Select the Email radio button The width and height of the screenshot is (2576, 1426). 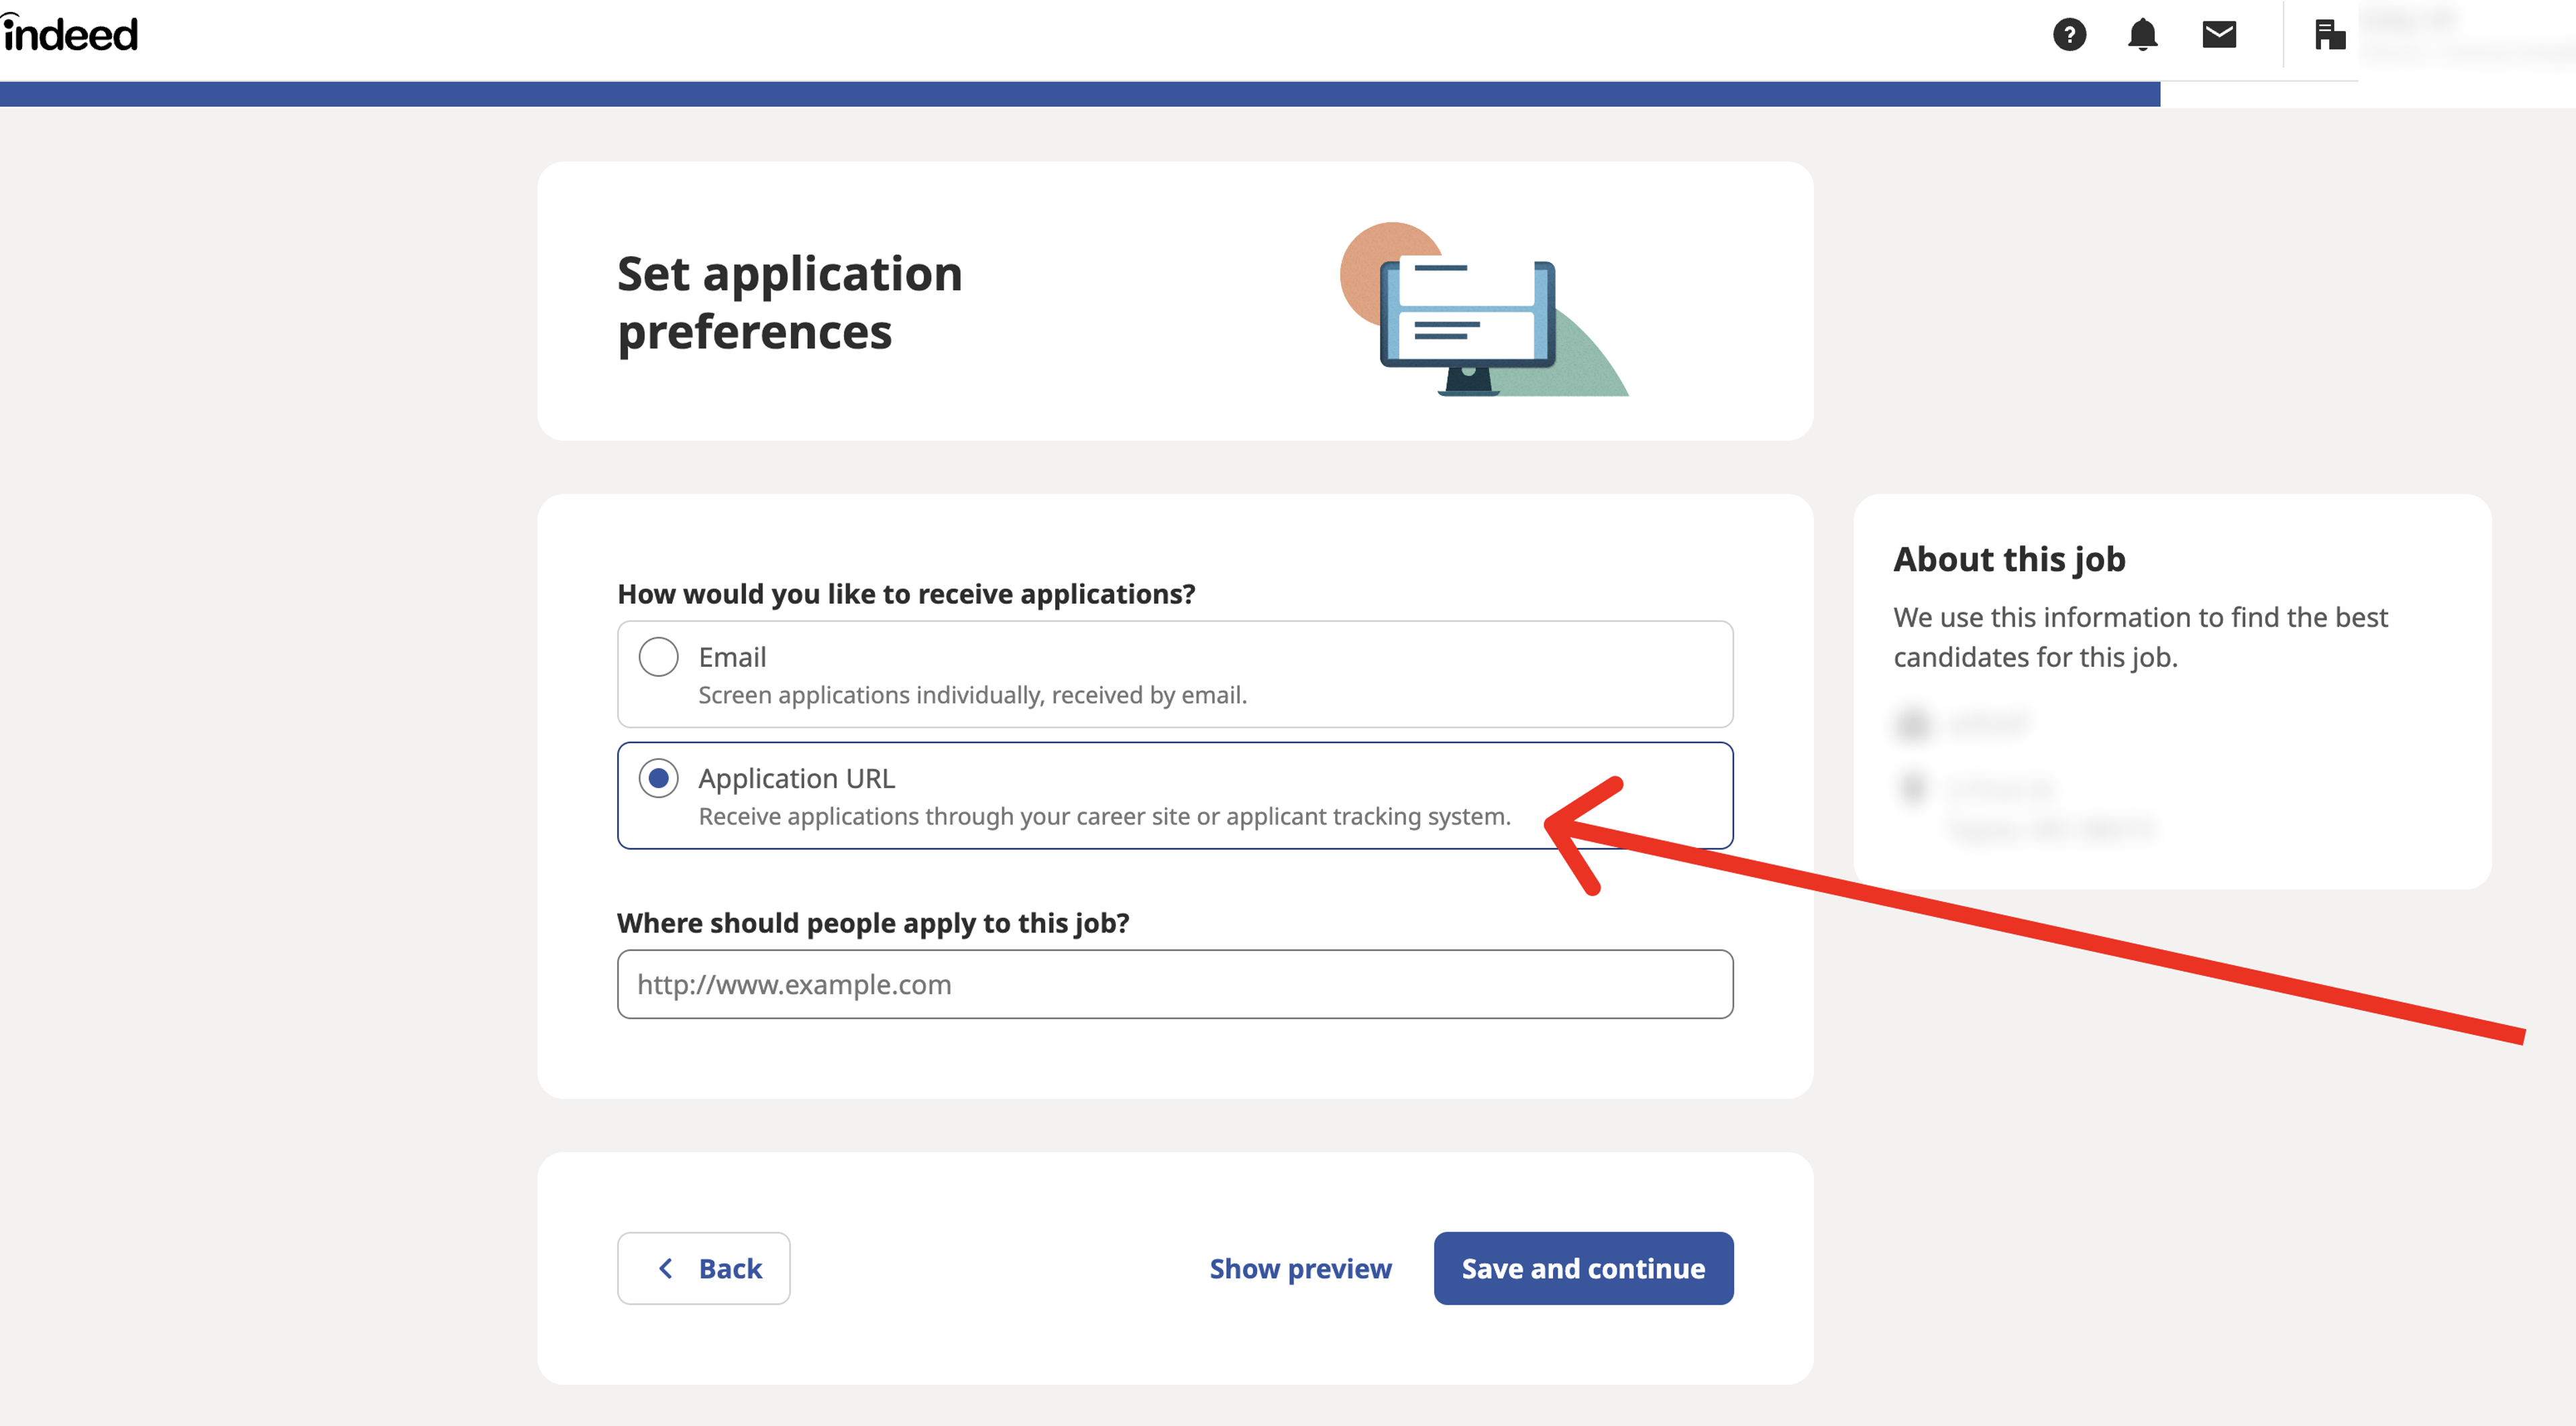click(659, 657)
